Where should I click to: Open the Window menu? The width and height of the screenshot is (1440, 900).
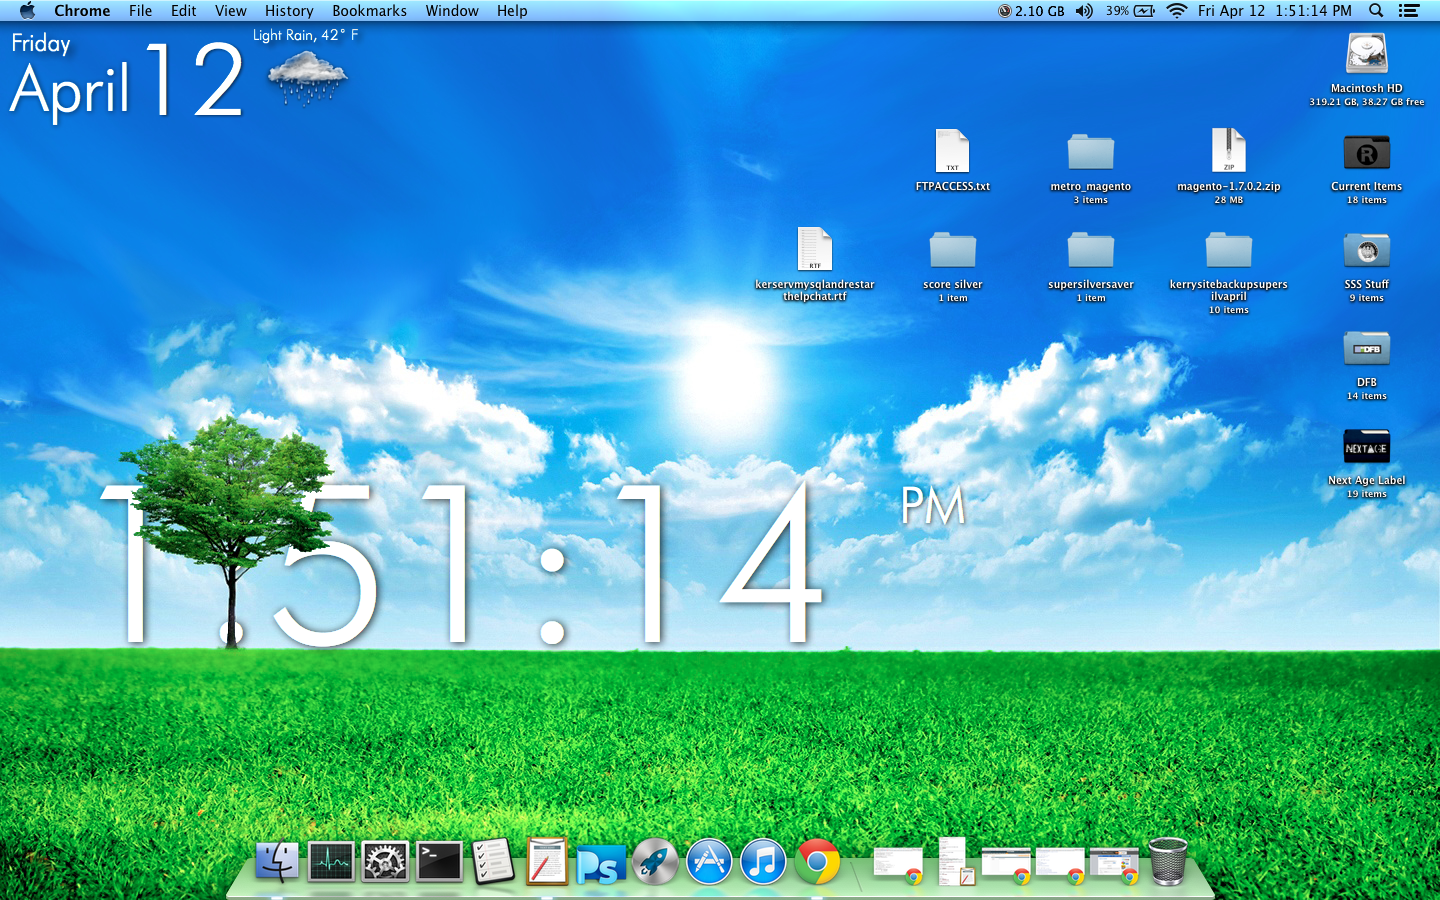coord(452,11)
